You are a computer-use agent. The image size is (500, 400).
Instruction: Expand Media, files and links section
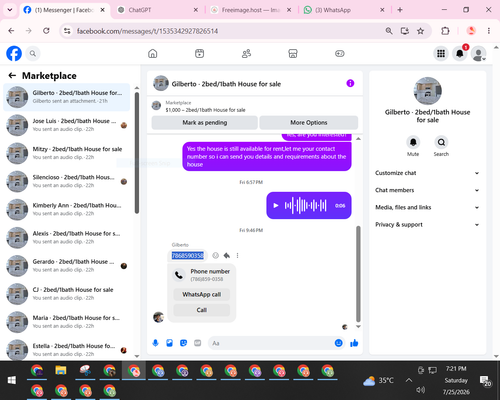[x=427, y=207]
